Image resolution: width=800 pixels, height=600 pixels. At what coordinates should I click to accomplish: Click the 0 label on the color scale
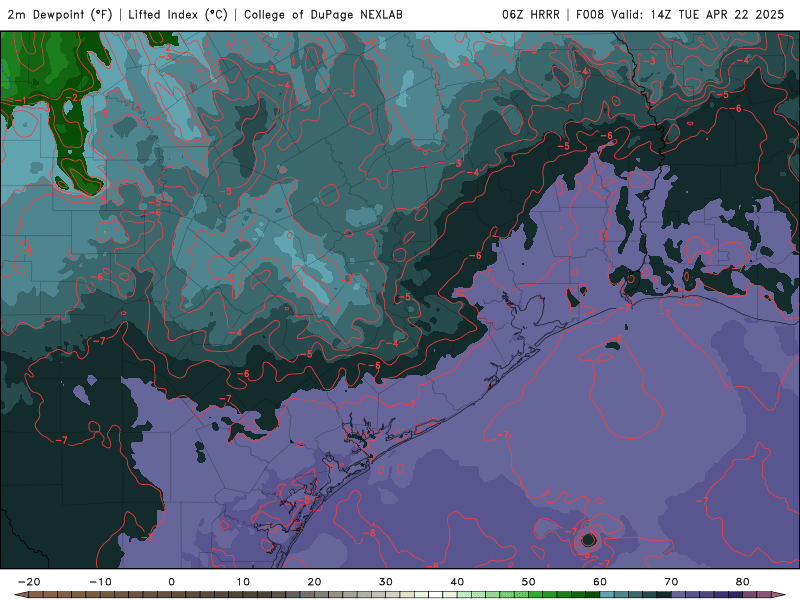point(171,582)
